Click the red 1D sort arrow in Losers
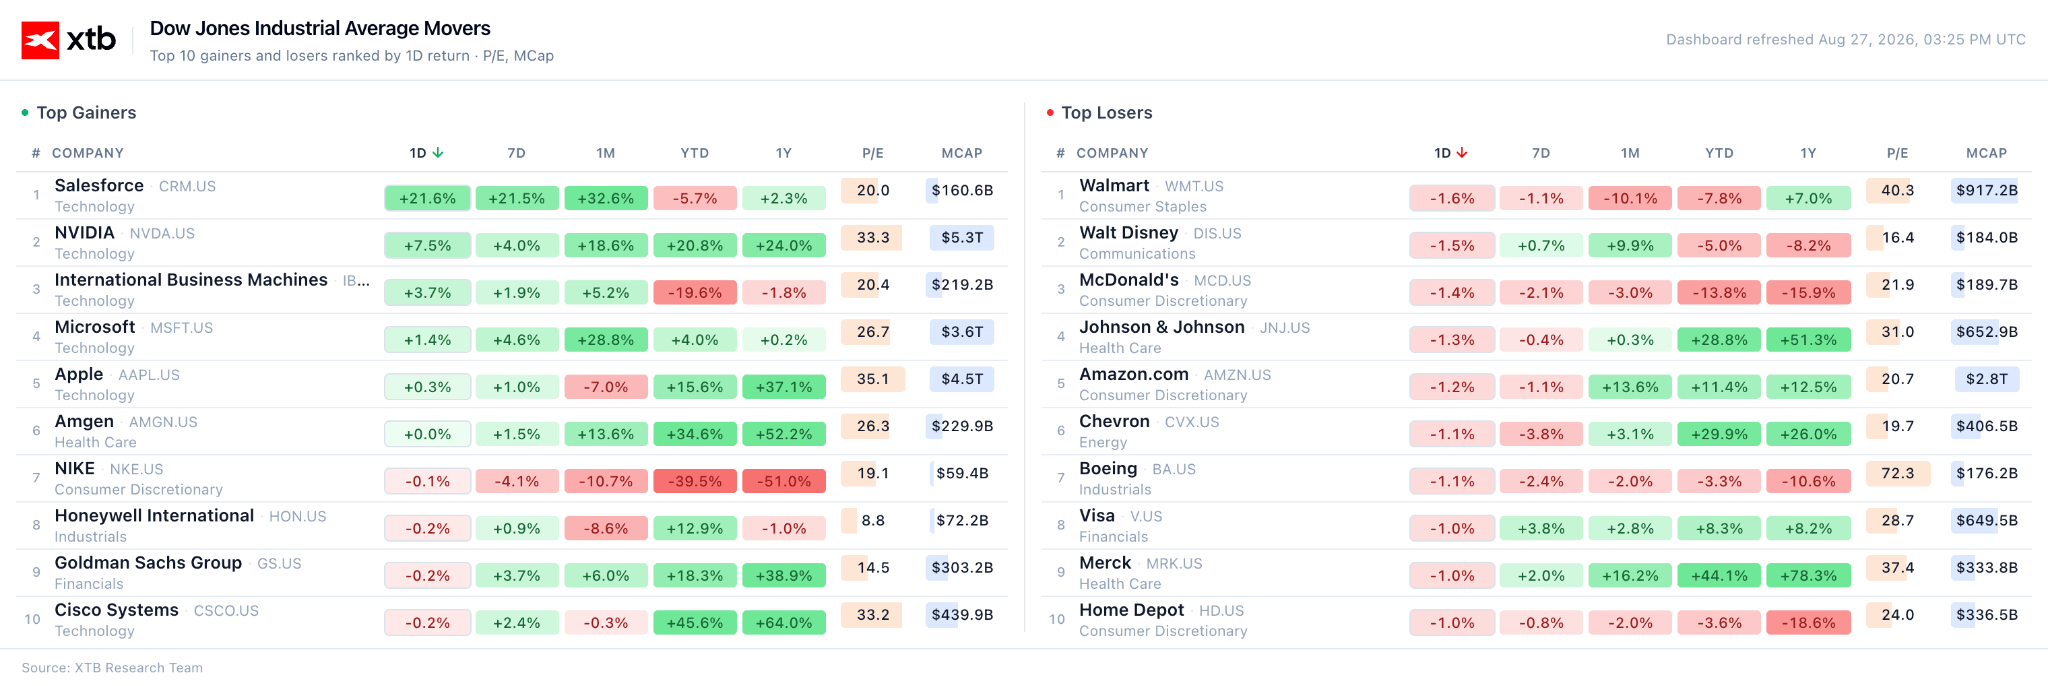This screenshot has height=686, width=2048. click(x=1462, y=153)
